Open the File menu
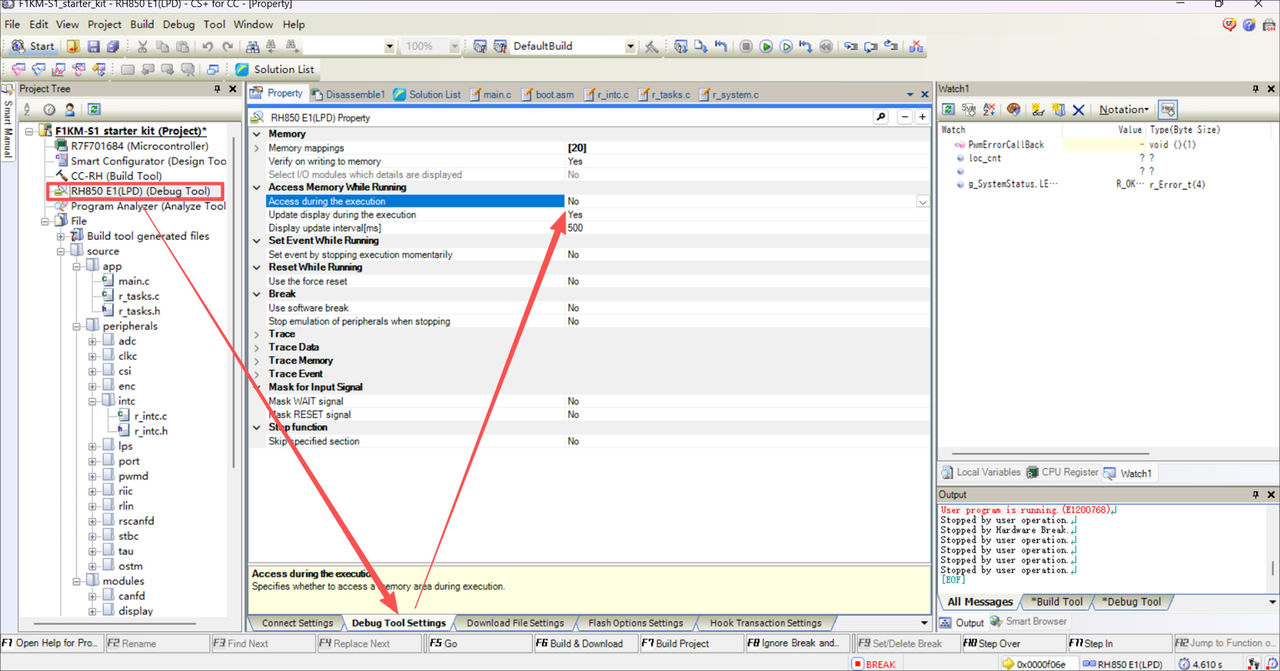 coord(12,24)
